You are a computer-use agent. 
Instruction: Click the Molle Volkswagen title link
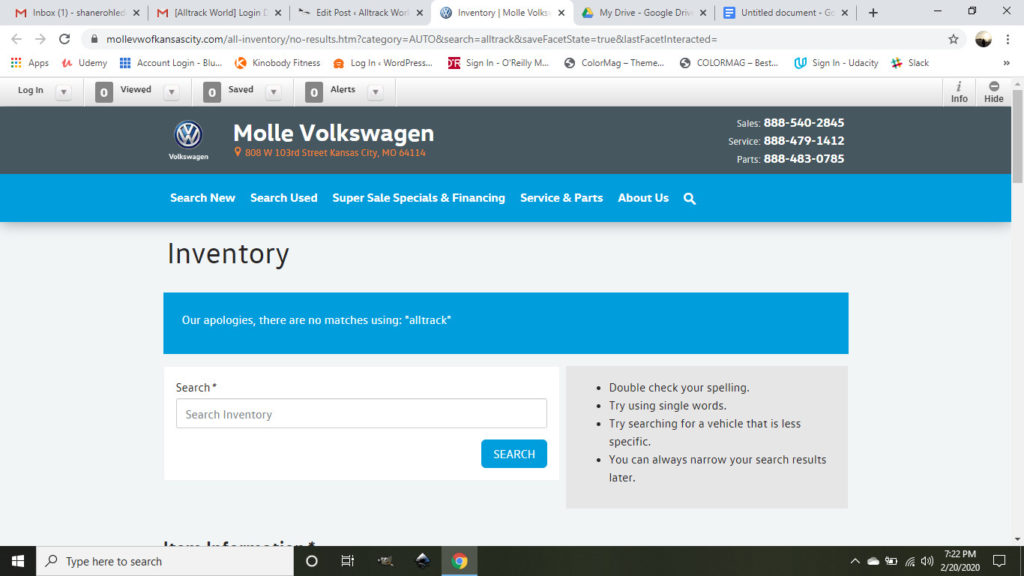point(333,133)
